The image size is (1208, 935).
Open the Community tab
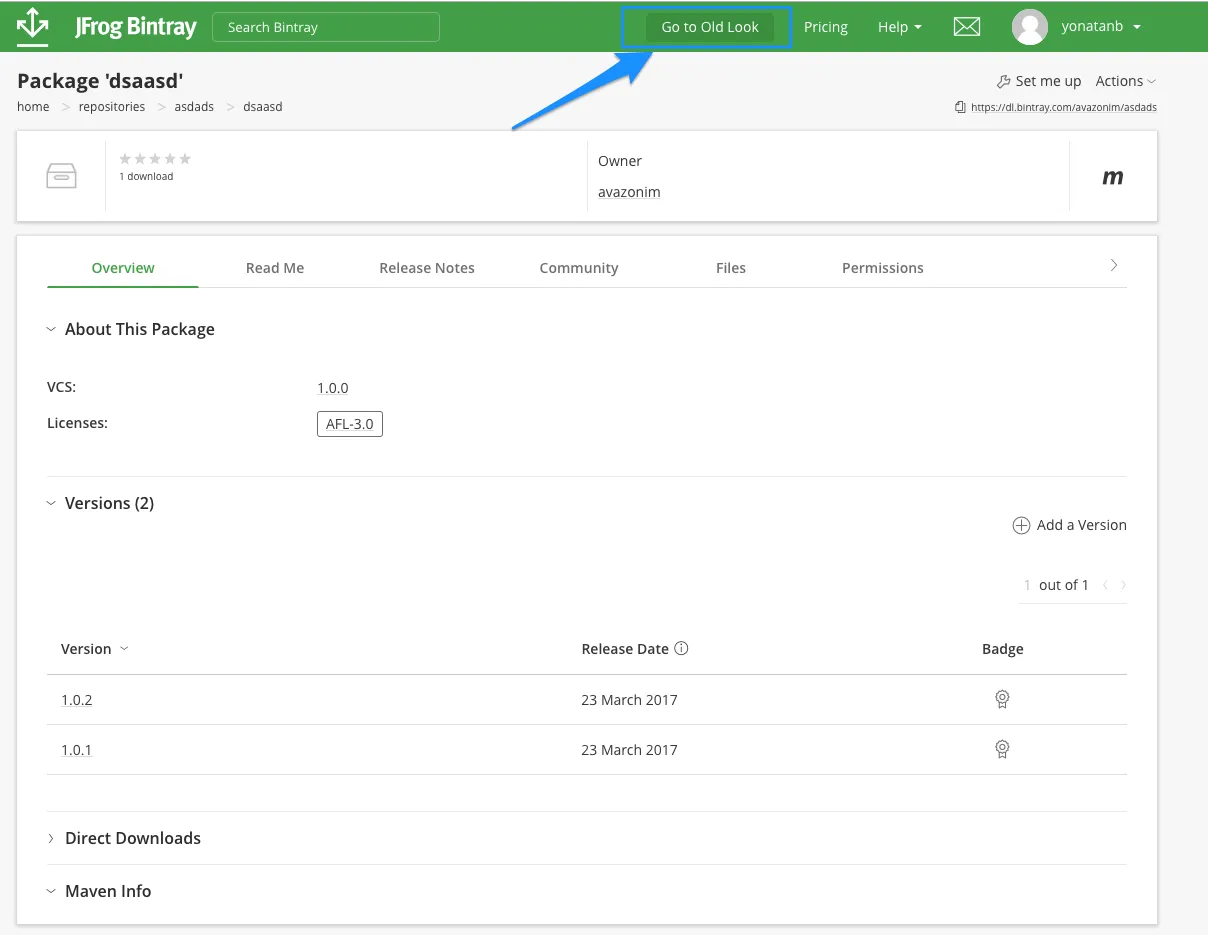[579, 268]
